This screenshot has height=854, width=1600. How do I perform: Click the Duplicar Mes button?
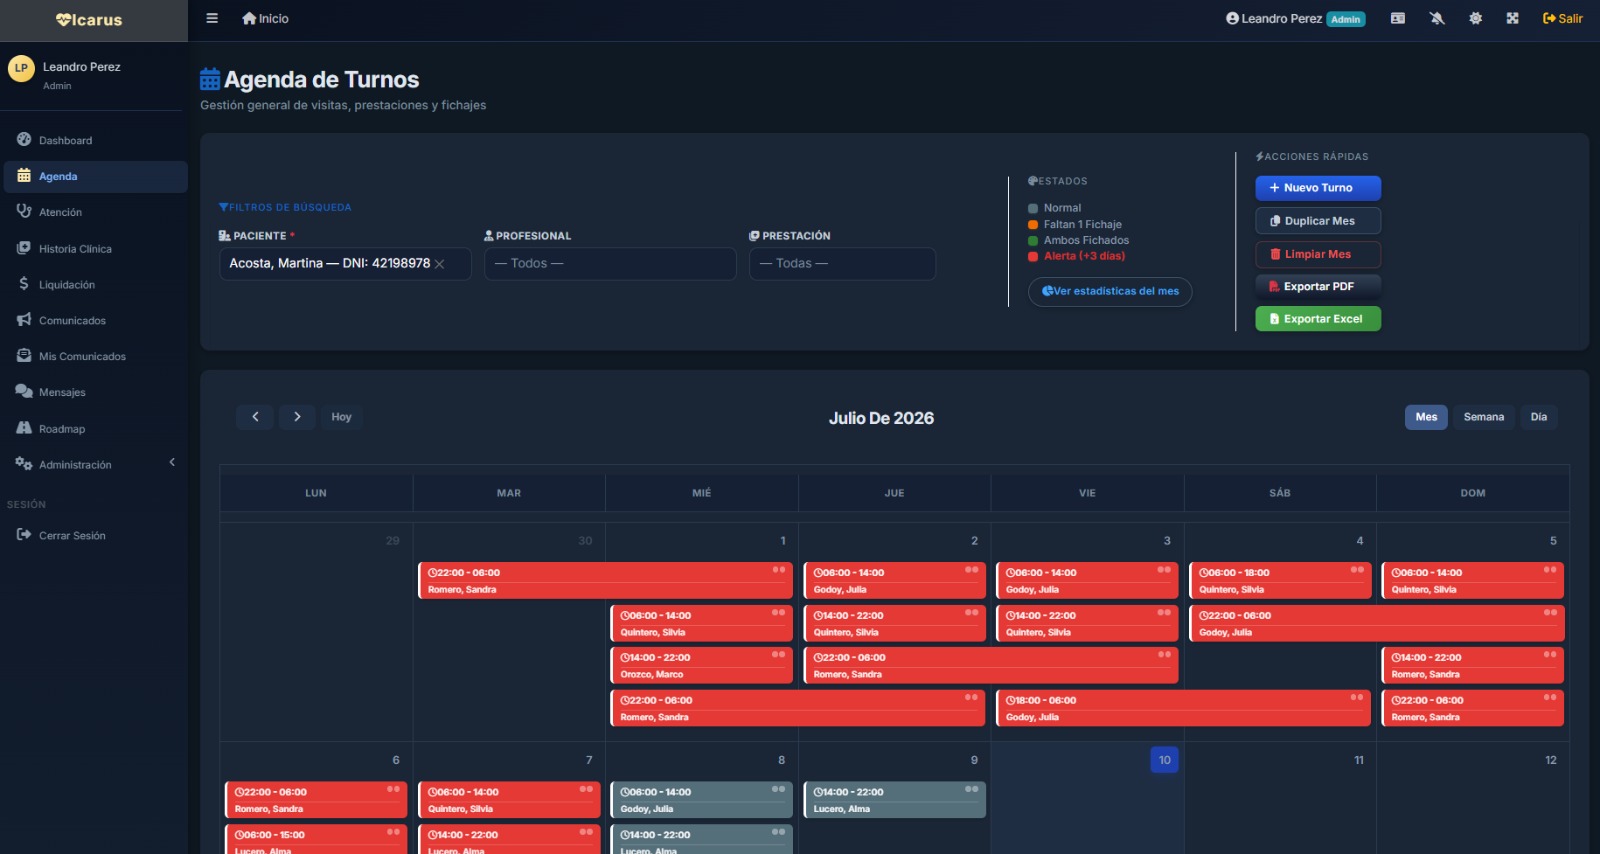tap(1318, 221)
